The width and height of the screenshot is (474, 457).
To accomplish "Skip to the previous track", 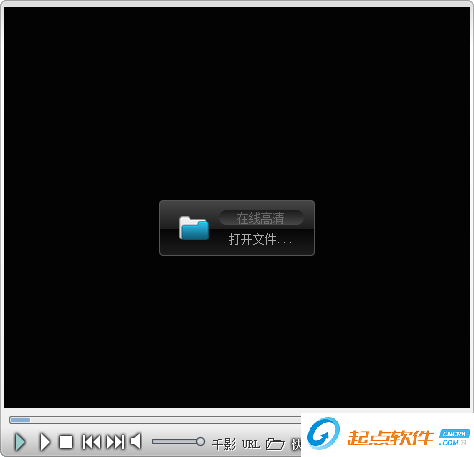I will click(91, 442).
